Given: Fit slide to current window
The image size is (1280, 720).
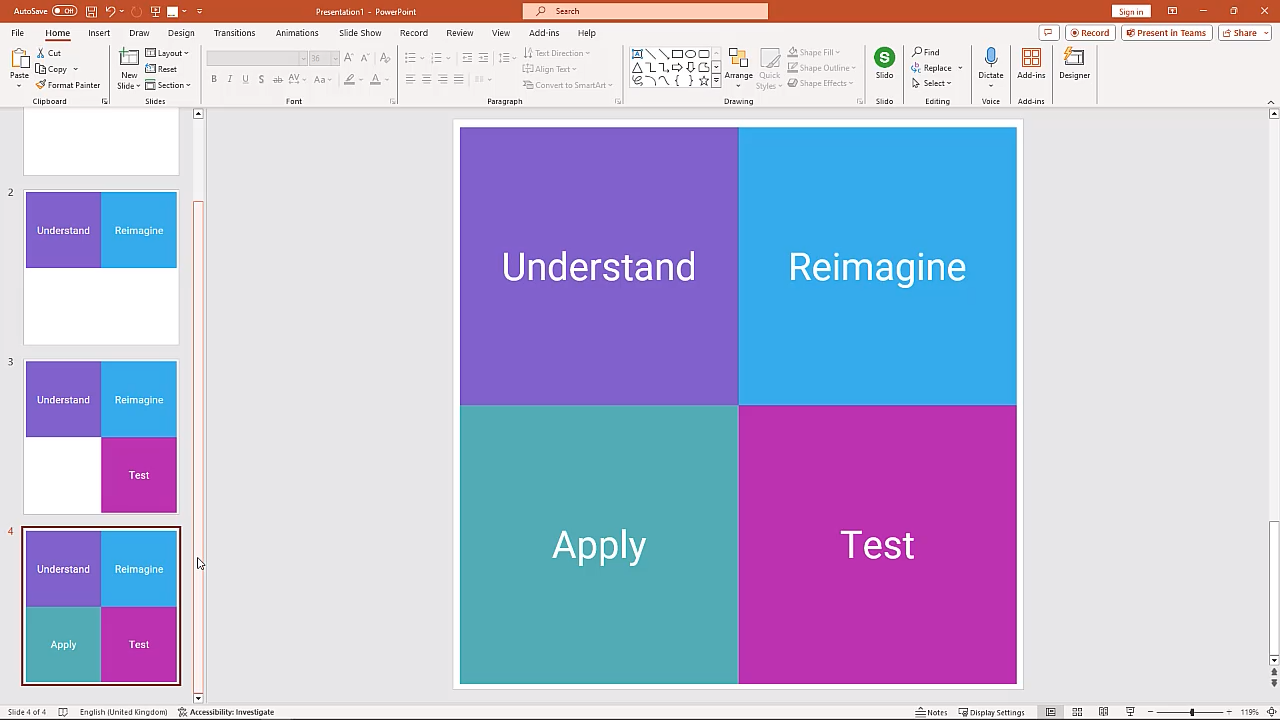Looking at the screenshot, I should coord(1271,712).
